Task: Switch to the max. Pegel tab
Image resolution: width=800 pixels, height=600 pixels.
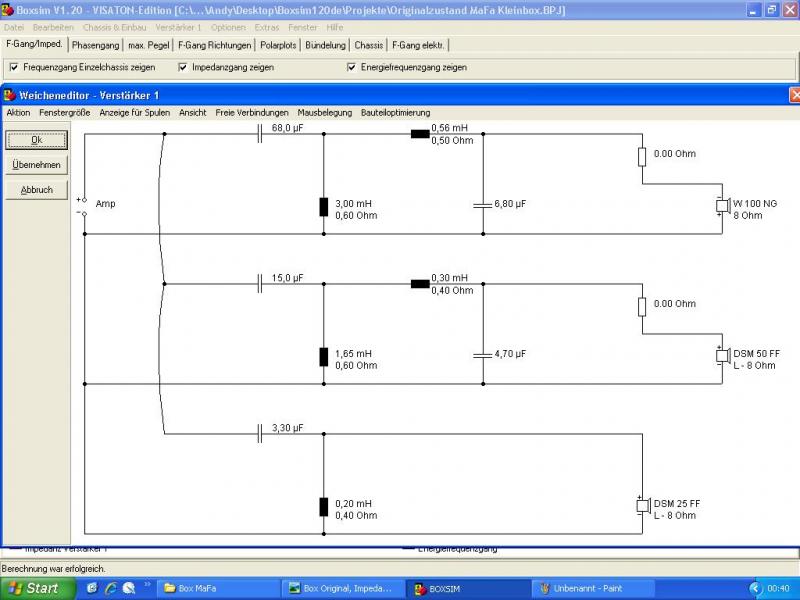Action: [x=148, y=45]
